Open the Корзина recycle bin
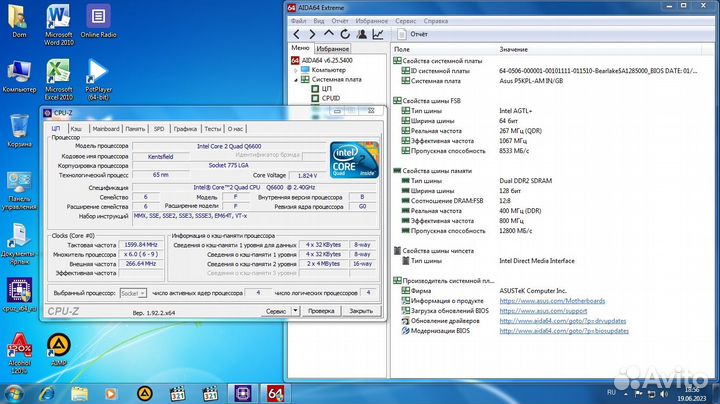 coord(19,131)
